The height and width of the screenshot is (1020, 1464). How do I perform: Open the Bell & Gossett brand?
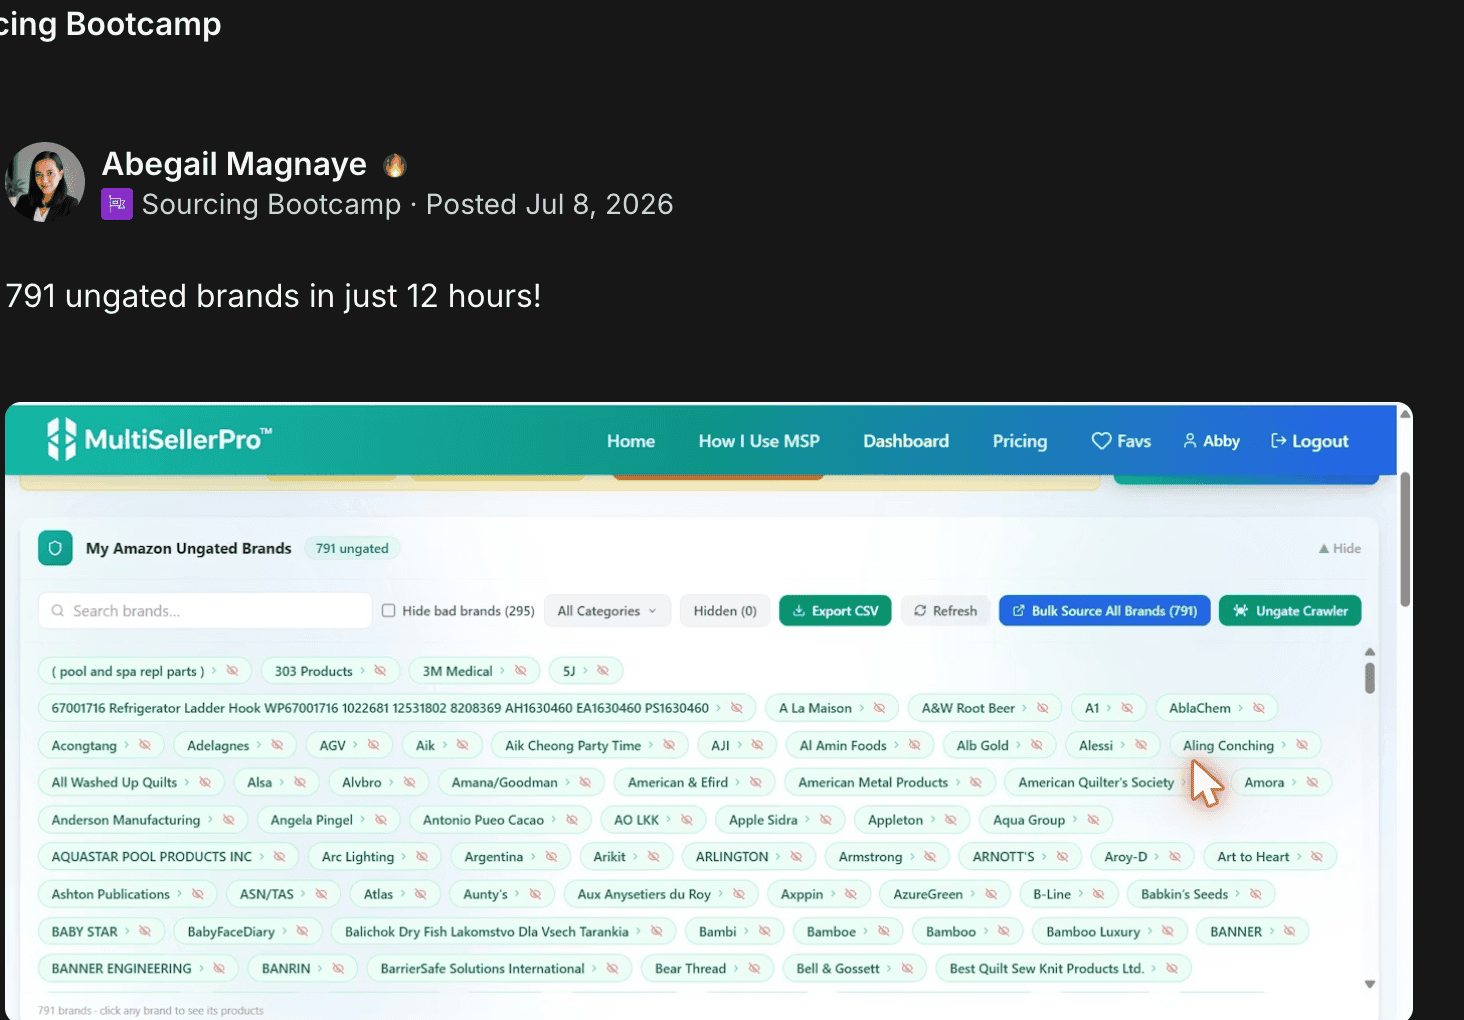coord(838,968)
